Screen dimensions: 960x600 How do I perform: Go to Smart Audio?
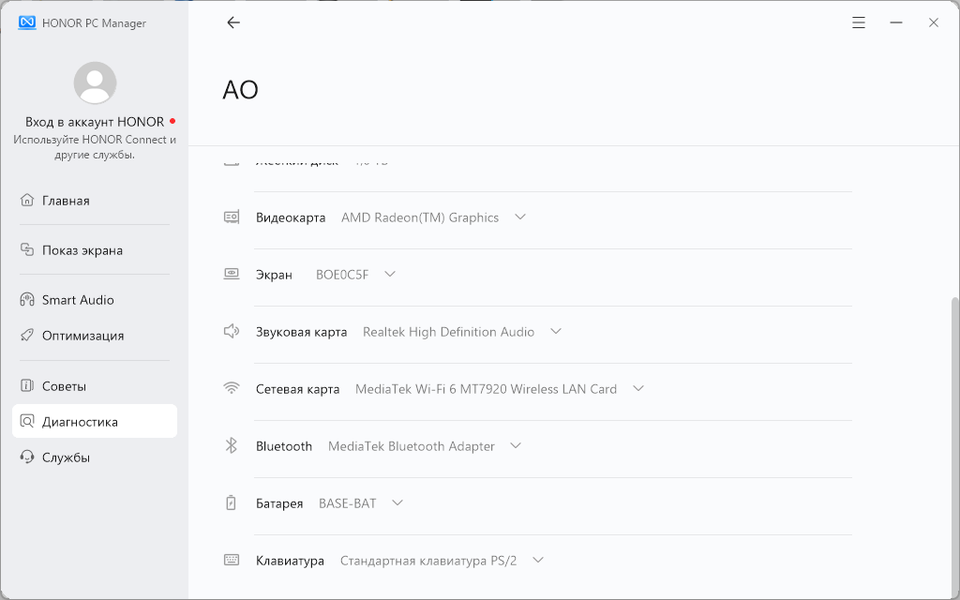tap(78, 300)
